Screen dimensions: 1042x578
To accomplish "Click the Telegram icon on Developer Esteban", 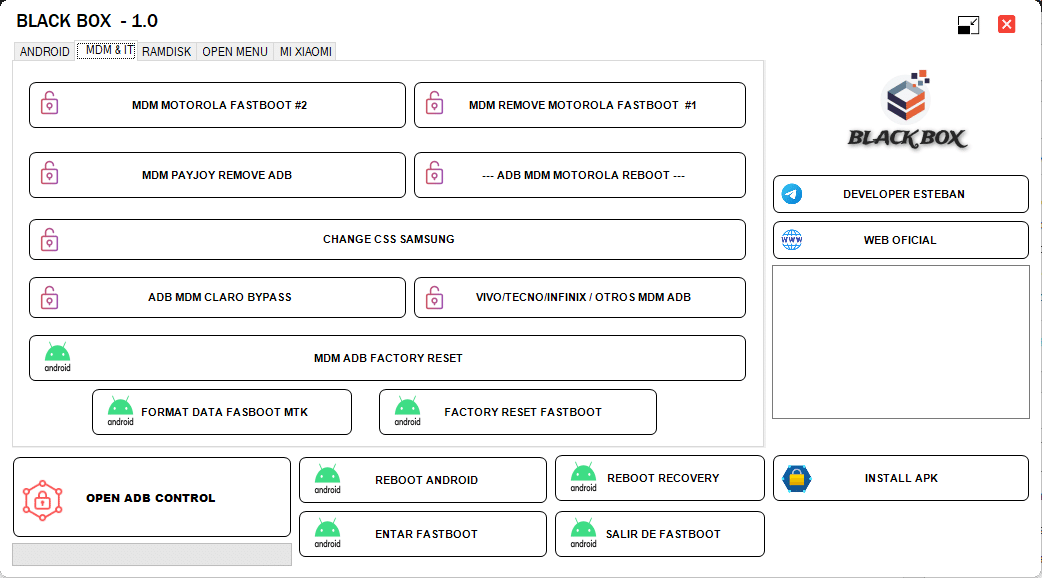I will click(x=792, y=194).
